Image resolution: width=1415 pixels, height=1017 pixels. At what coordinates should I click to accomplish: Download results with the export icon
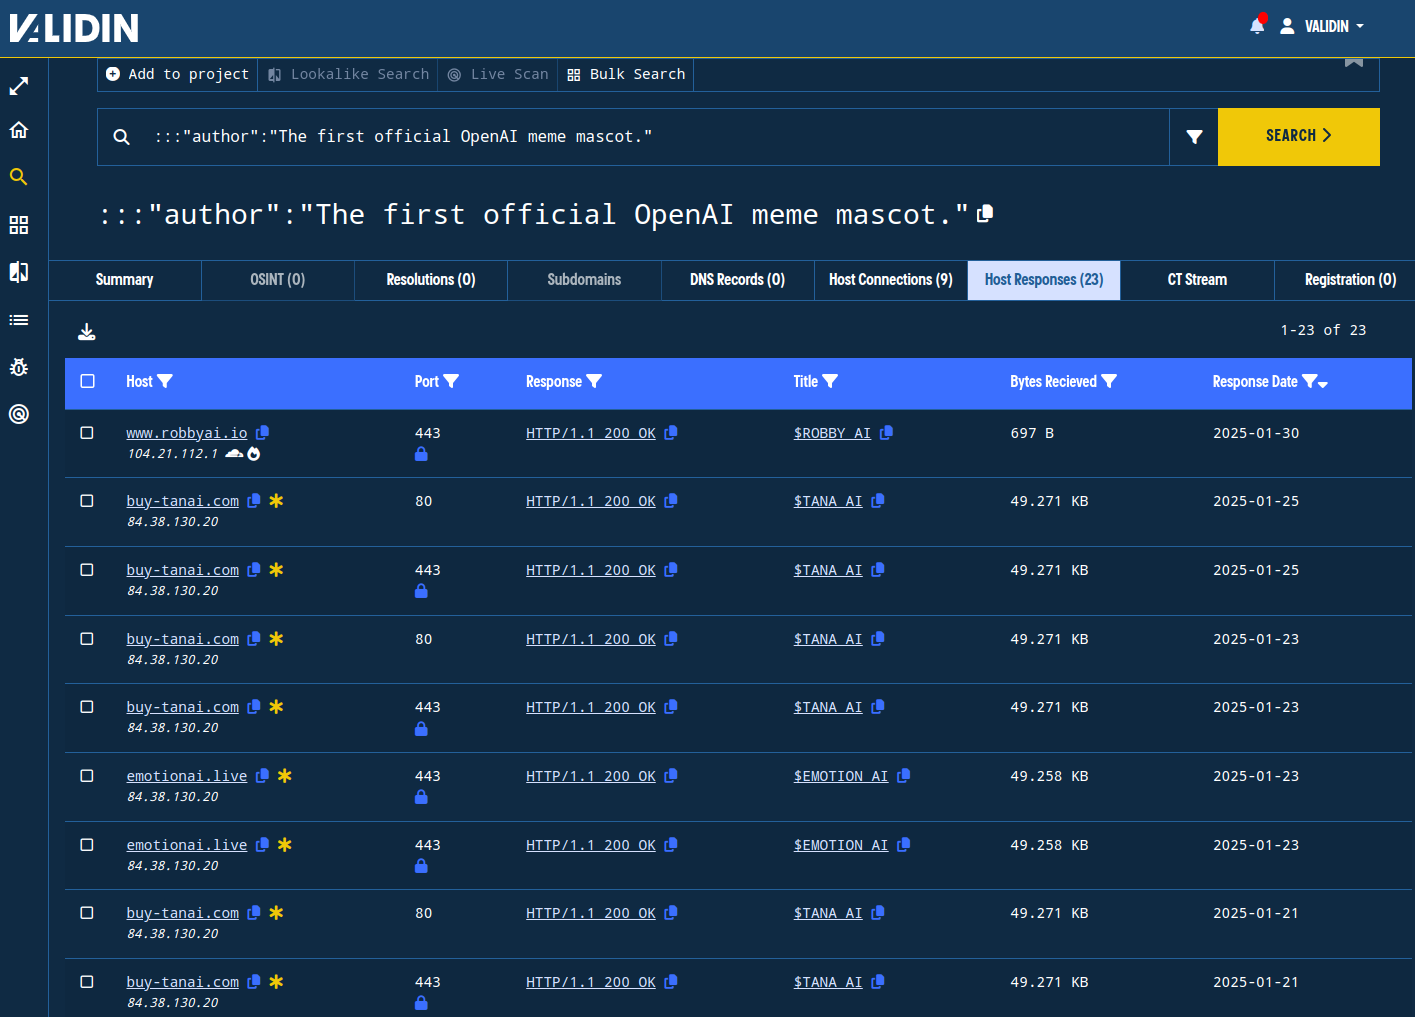click(87, 332)
